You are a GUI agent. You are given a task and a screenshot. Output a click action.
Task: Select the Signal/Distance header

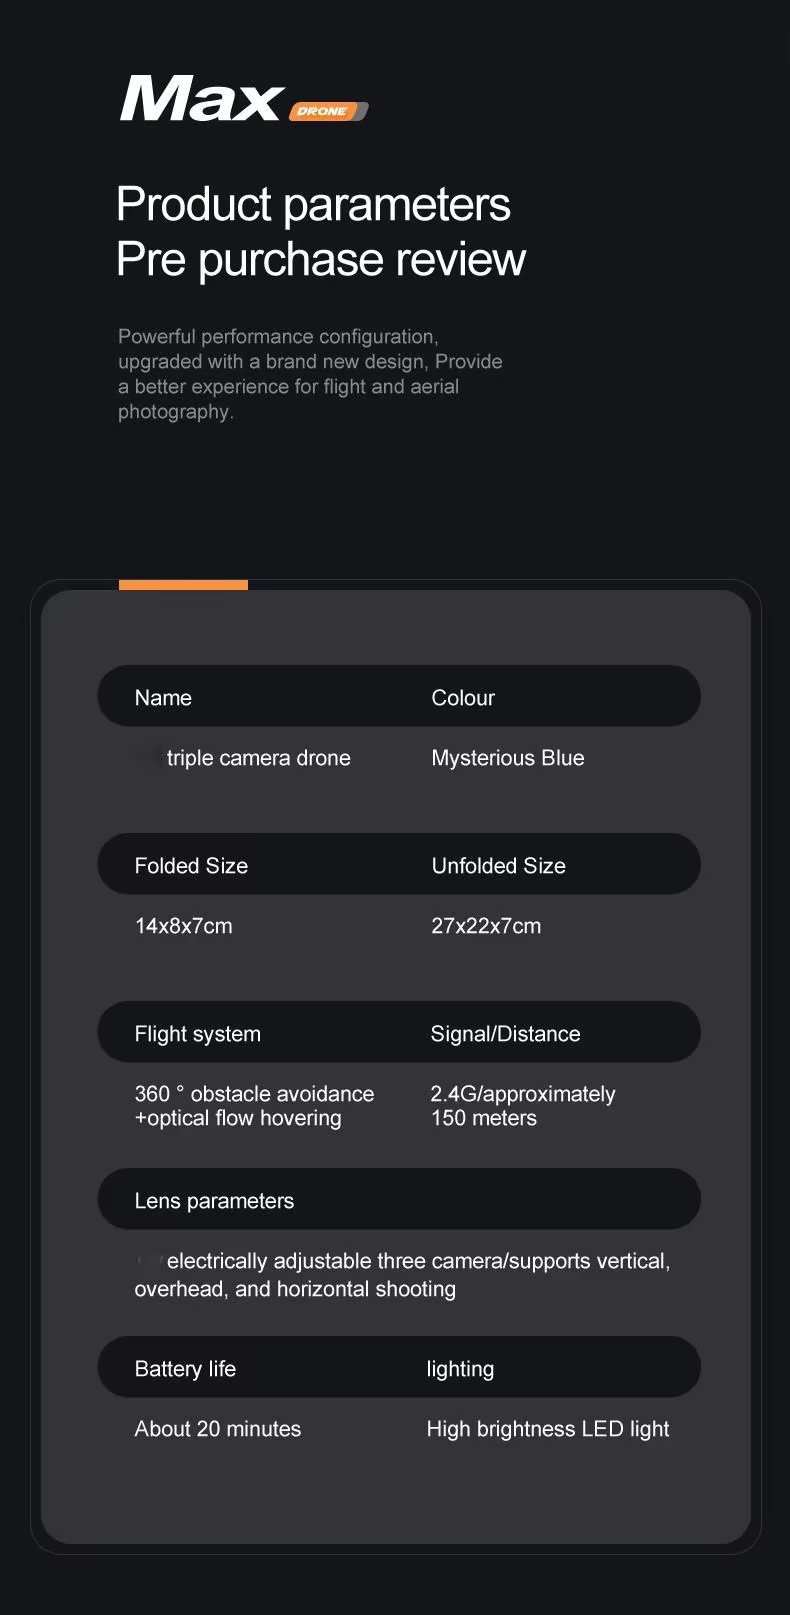505,1034
